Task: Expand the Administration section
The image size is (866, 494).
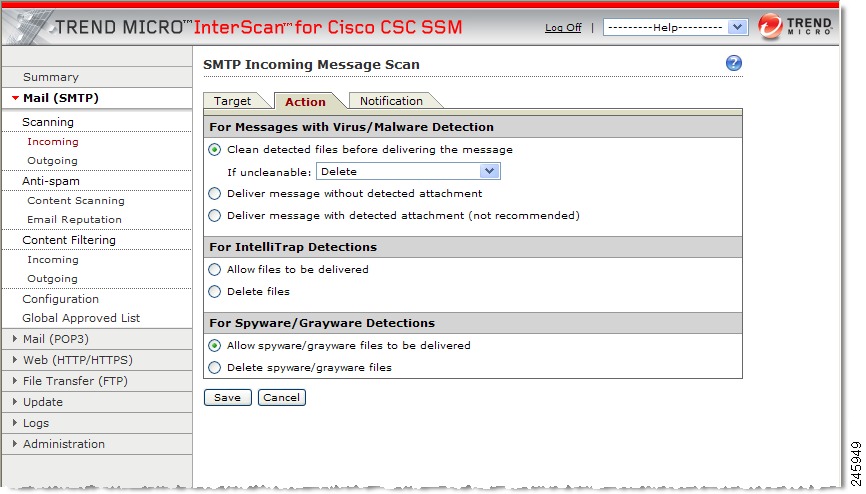Action: click(x=15, y=444)
